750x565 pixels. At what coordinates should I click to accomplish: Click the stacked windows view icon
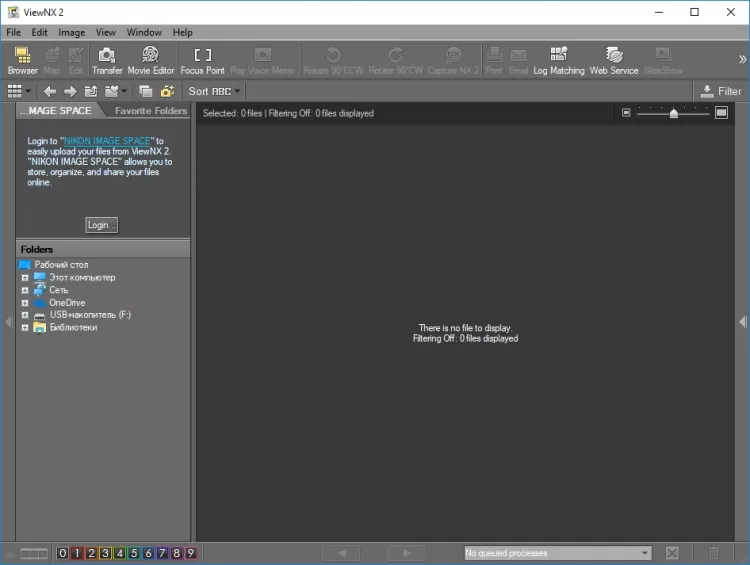click(x=145, y=91)
